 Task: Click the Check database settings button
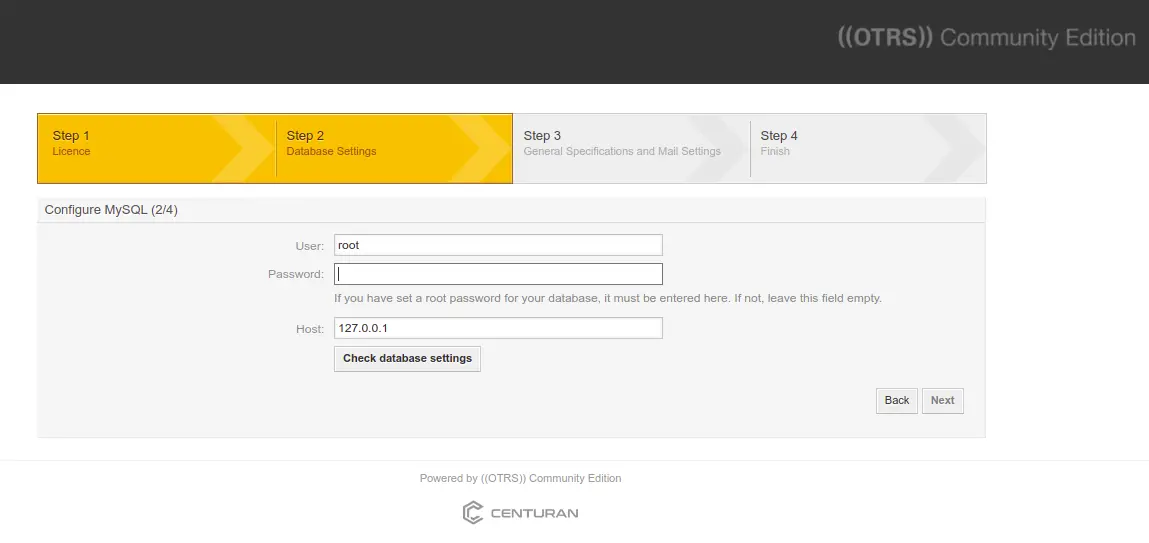407,359
